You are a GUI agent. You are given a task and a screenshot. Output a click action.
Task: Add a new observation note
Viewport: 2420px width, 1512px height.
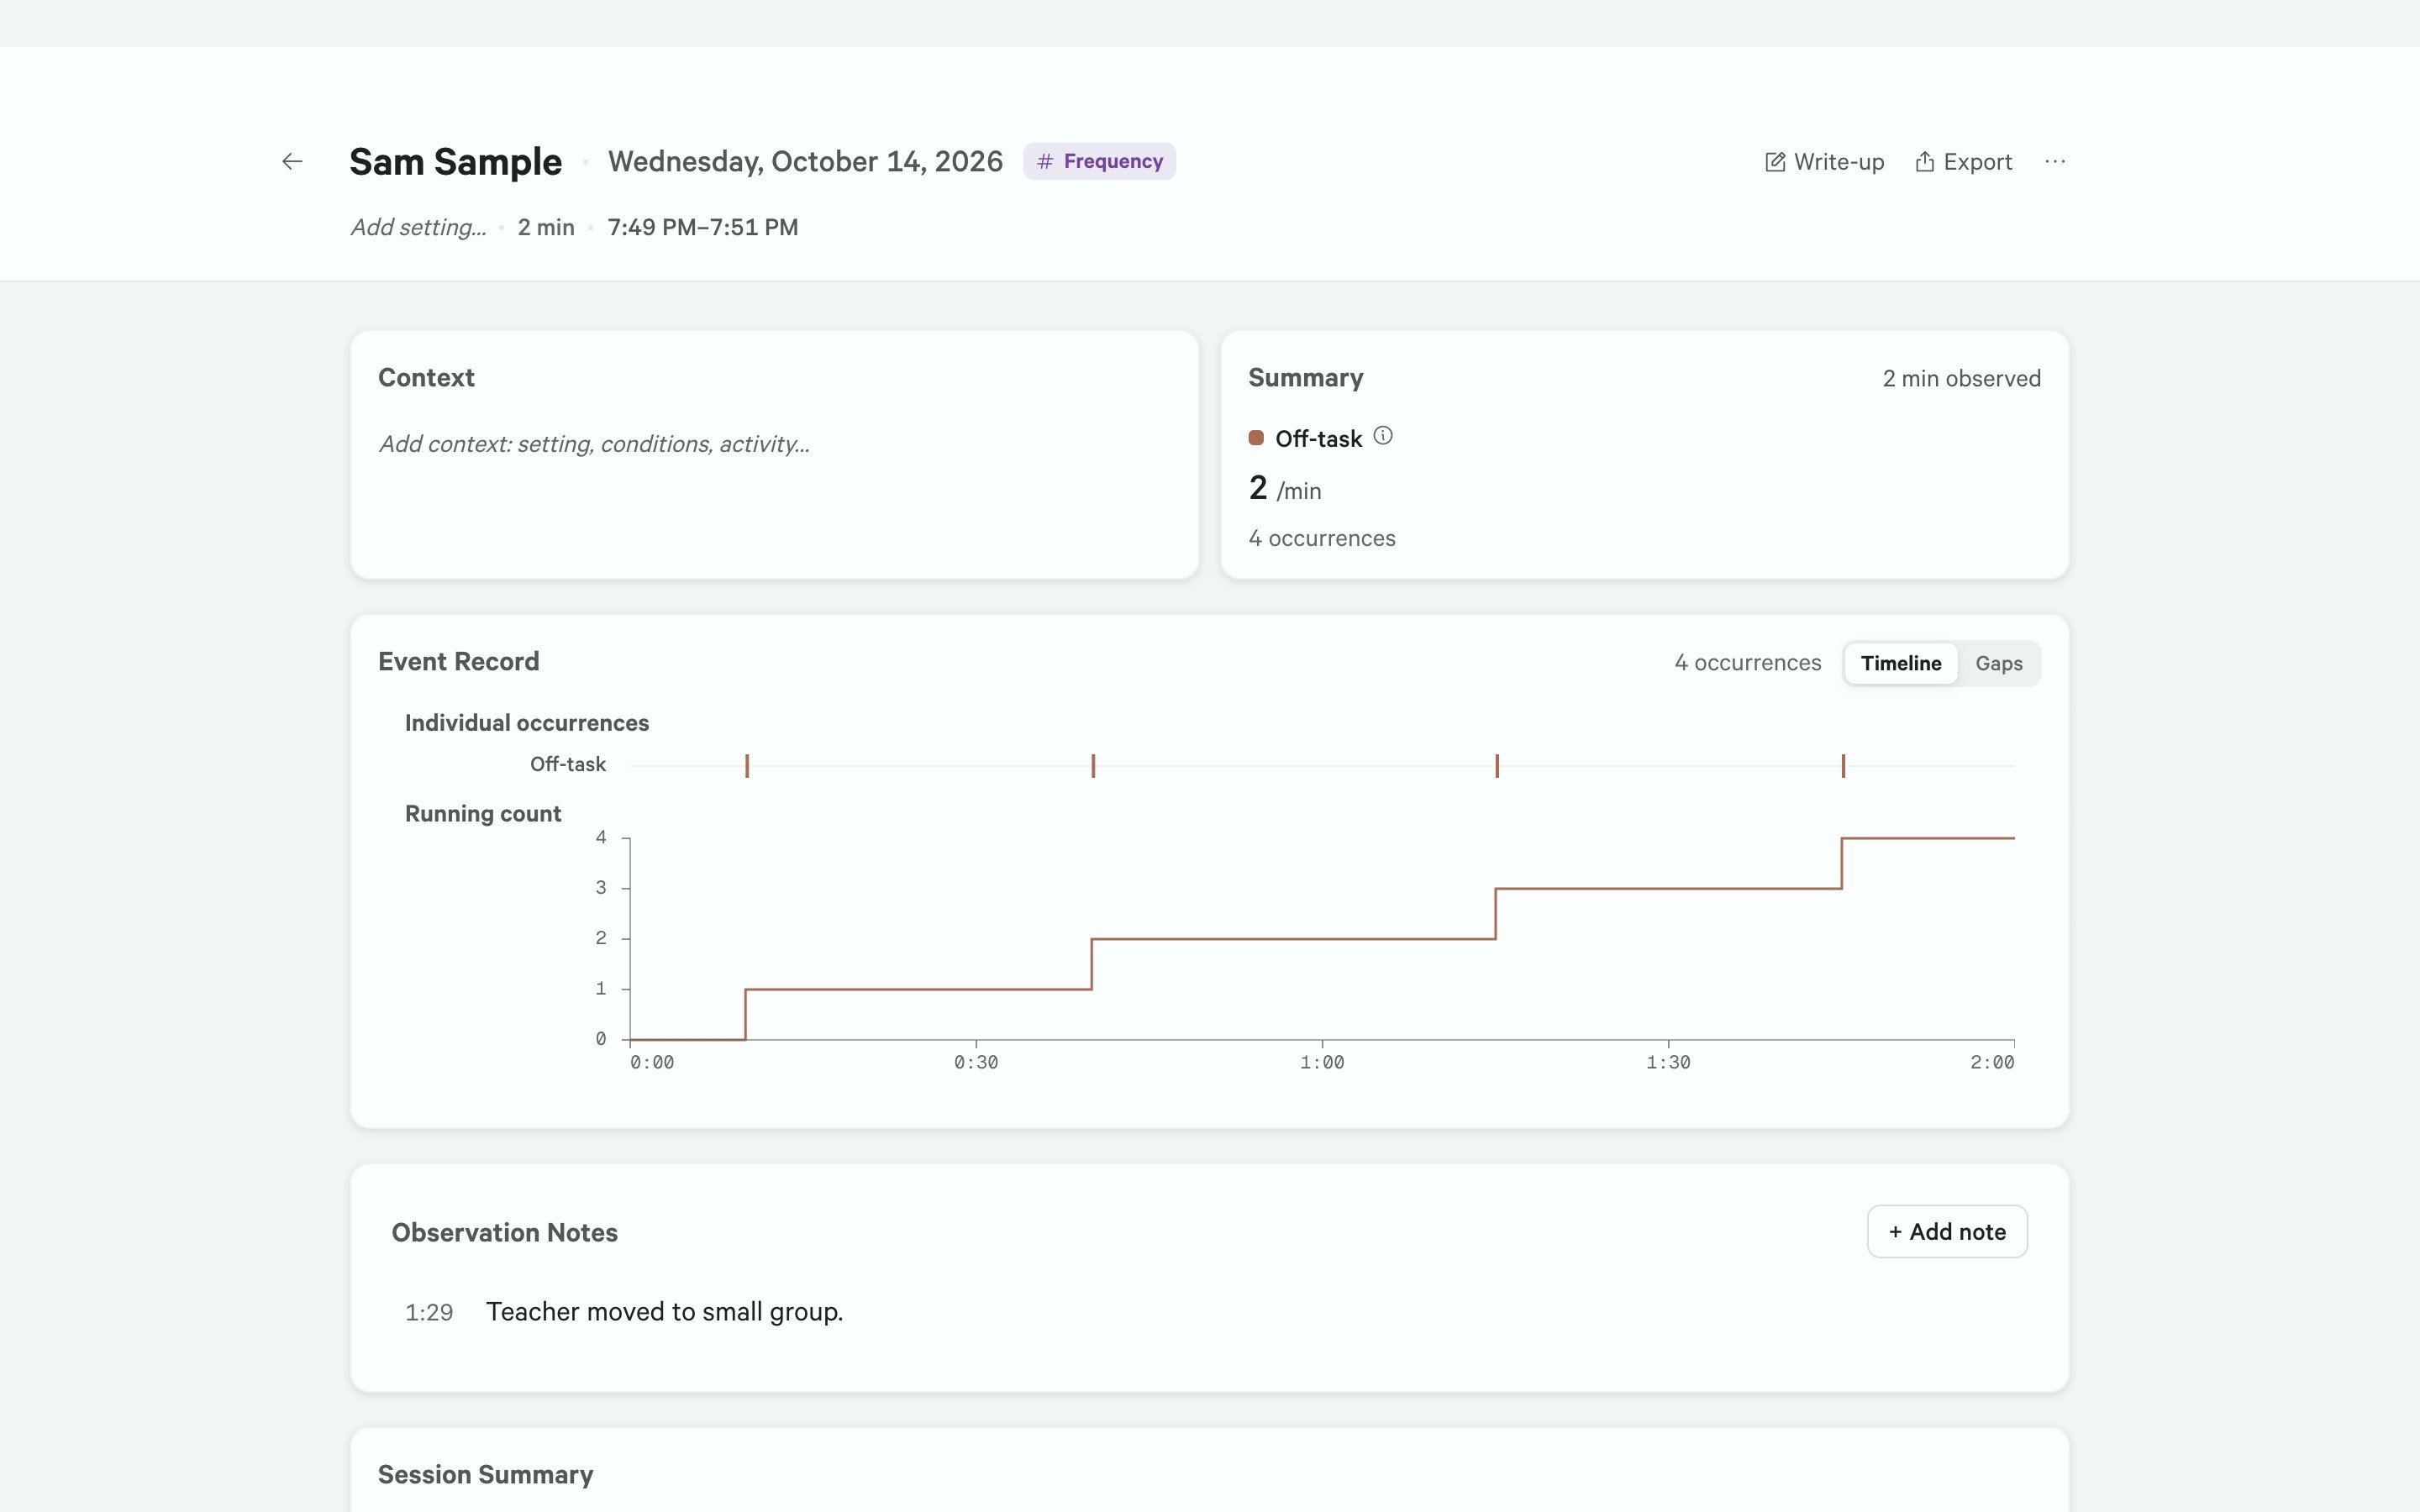click(x=1947, y=1231)
